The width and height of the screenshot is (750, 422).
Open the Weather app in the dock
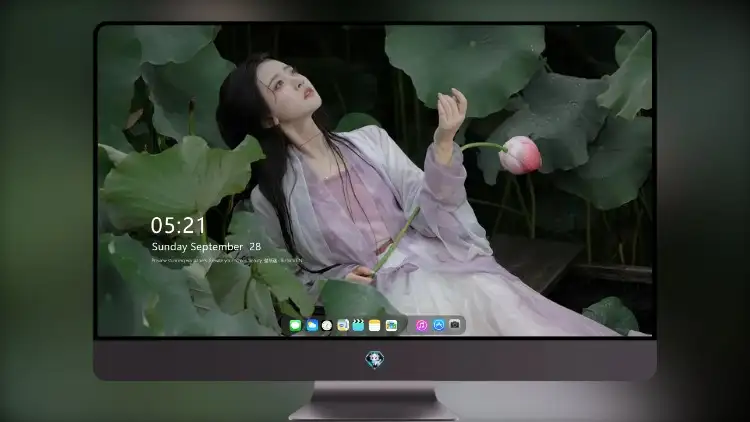pyautogui.click(x=312, y=325)
